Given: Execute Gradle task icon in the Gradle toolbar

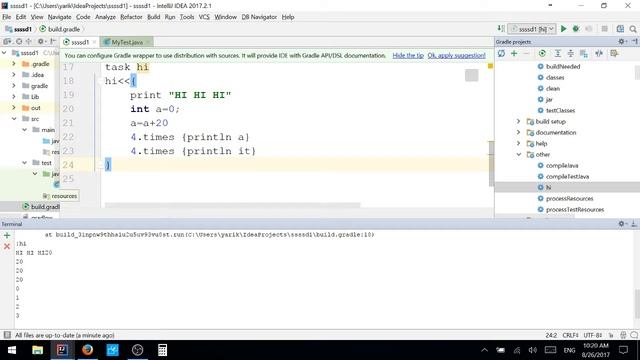Looking at the screenshot, I should click(x=542, y=53).
